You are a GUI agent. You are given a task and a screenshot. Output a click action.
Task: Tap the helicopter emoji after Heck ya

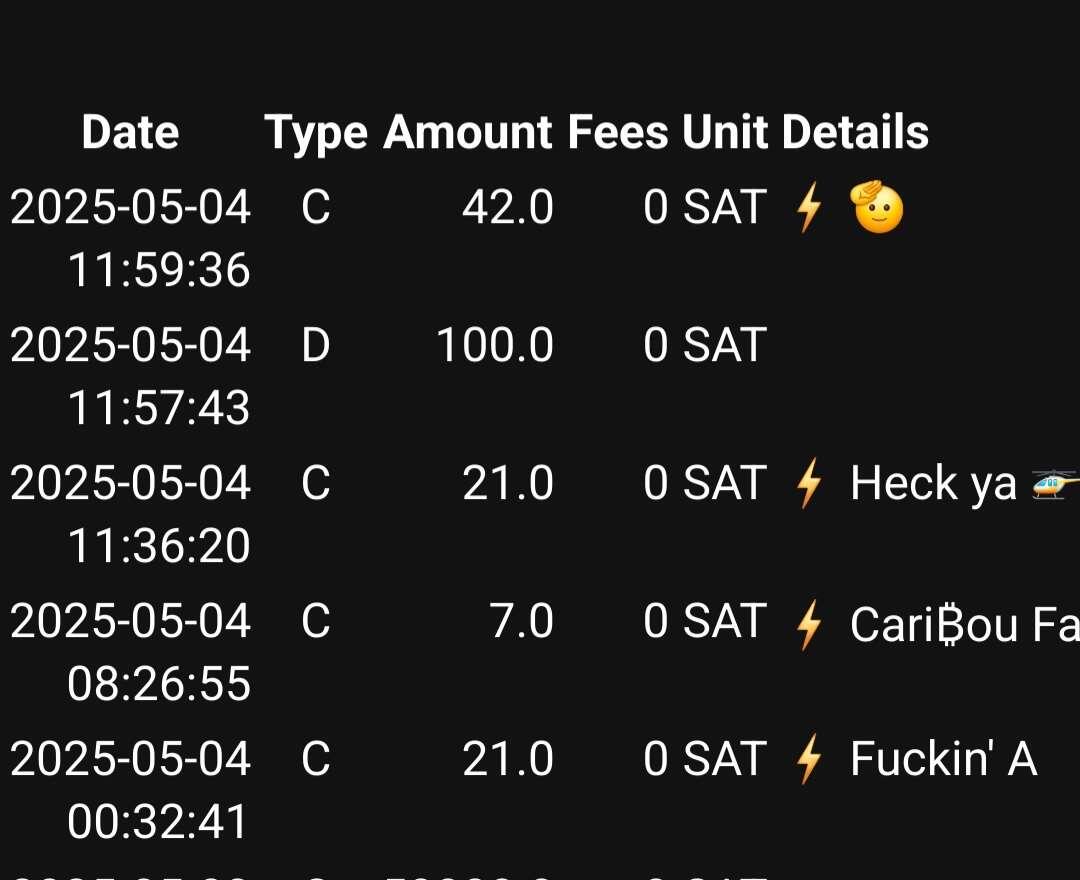[x=1055, y=484]
